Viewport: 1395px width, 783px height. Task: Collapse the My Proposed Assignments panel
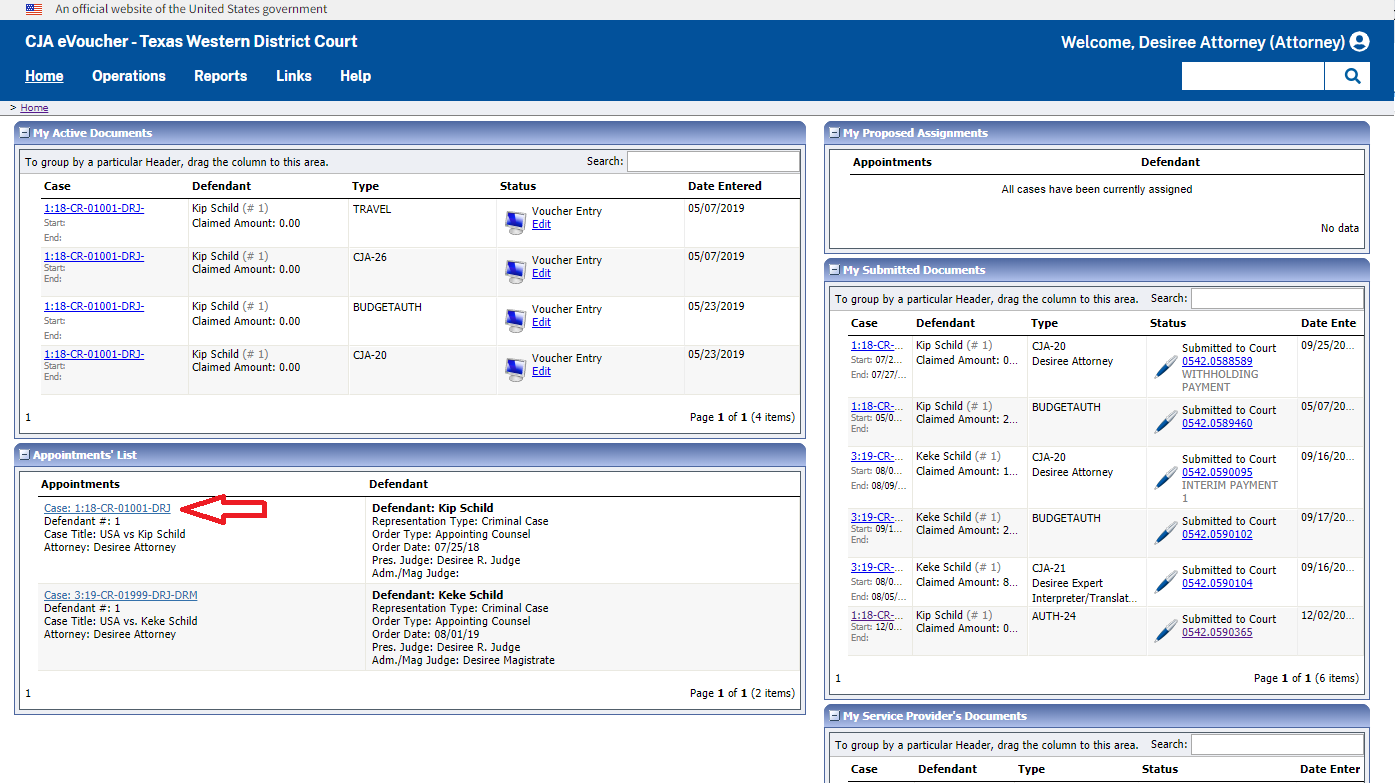(x=835, y=133)
